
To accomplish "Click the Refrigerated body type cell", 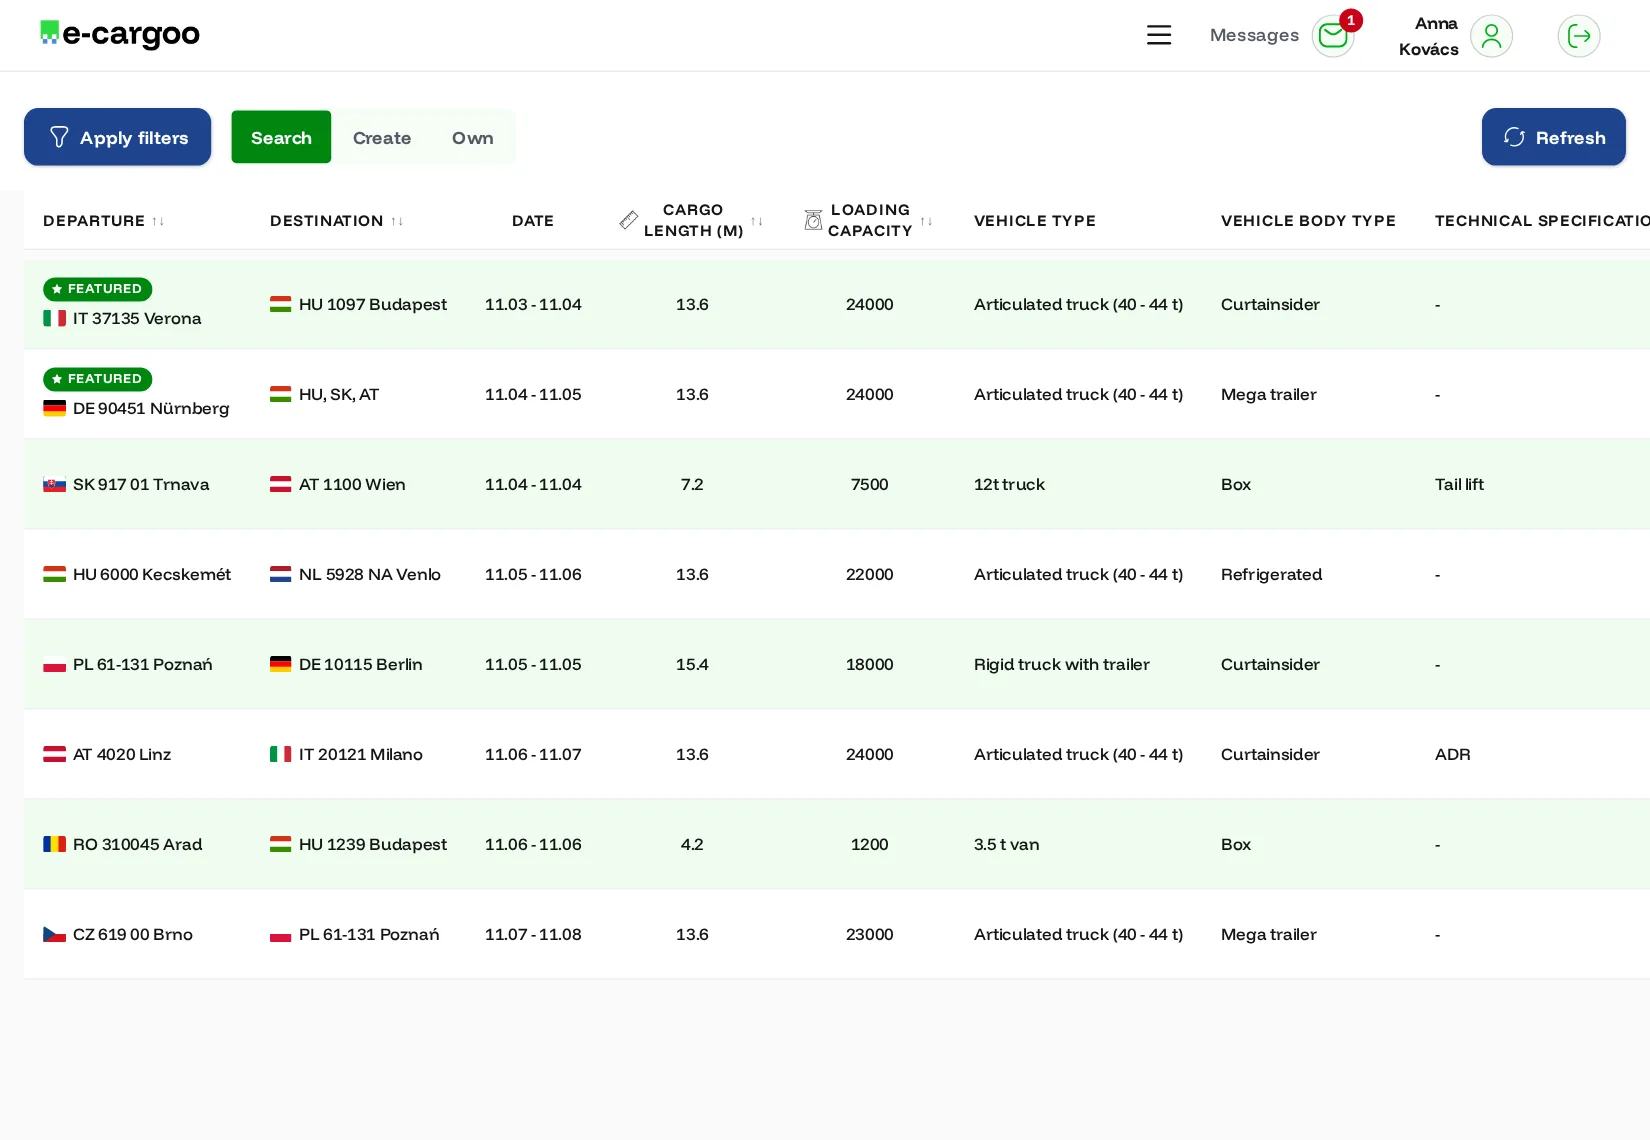I will pyautogui.click(x=1271, y=574).
